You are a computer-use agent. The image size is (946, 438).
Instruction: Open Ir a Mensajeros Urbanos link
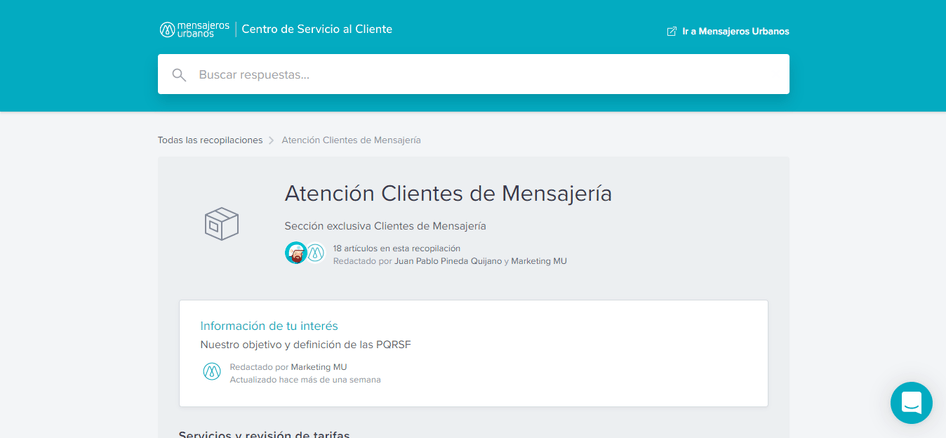click(x=735, y=31)
